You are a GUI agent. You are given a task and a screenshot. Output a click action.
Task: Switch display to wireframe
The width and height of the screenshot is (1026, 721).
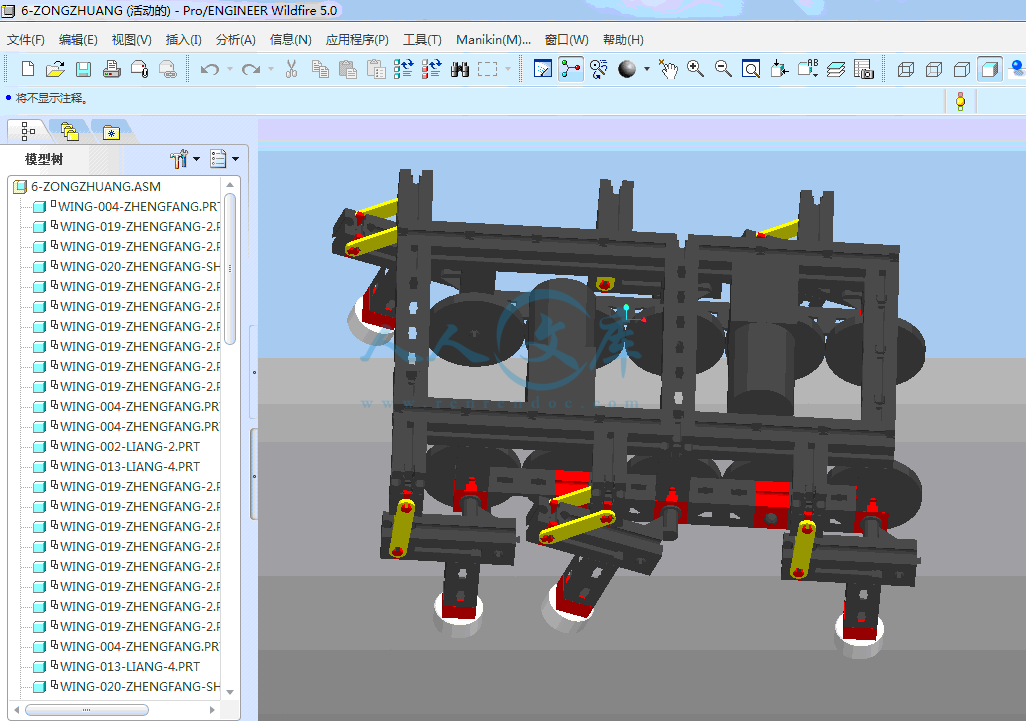tap(906, 69)
